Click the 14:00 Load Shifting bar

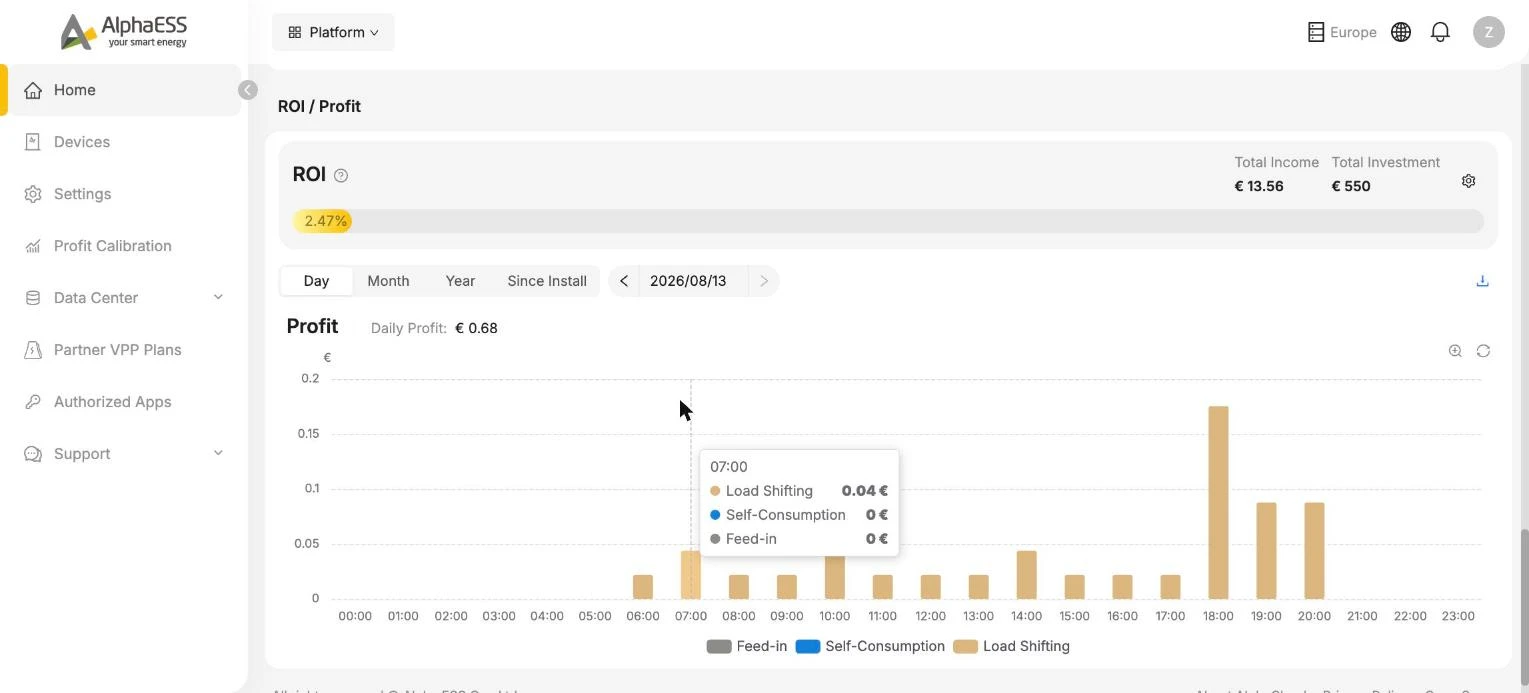click(1026, 575)
